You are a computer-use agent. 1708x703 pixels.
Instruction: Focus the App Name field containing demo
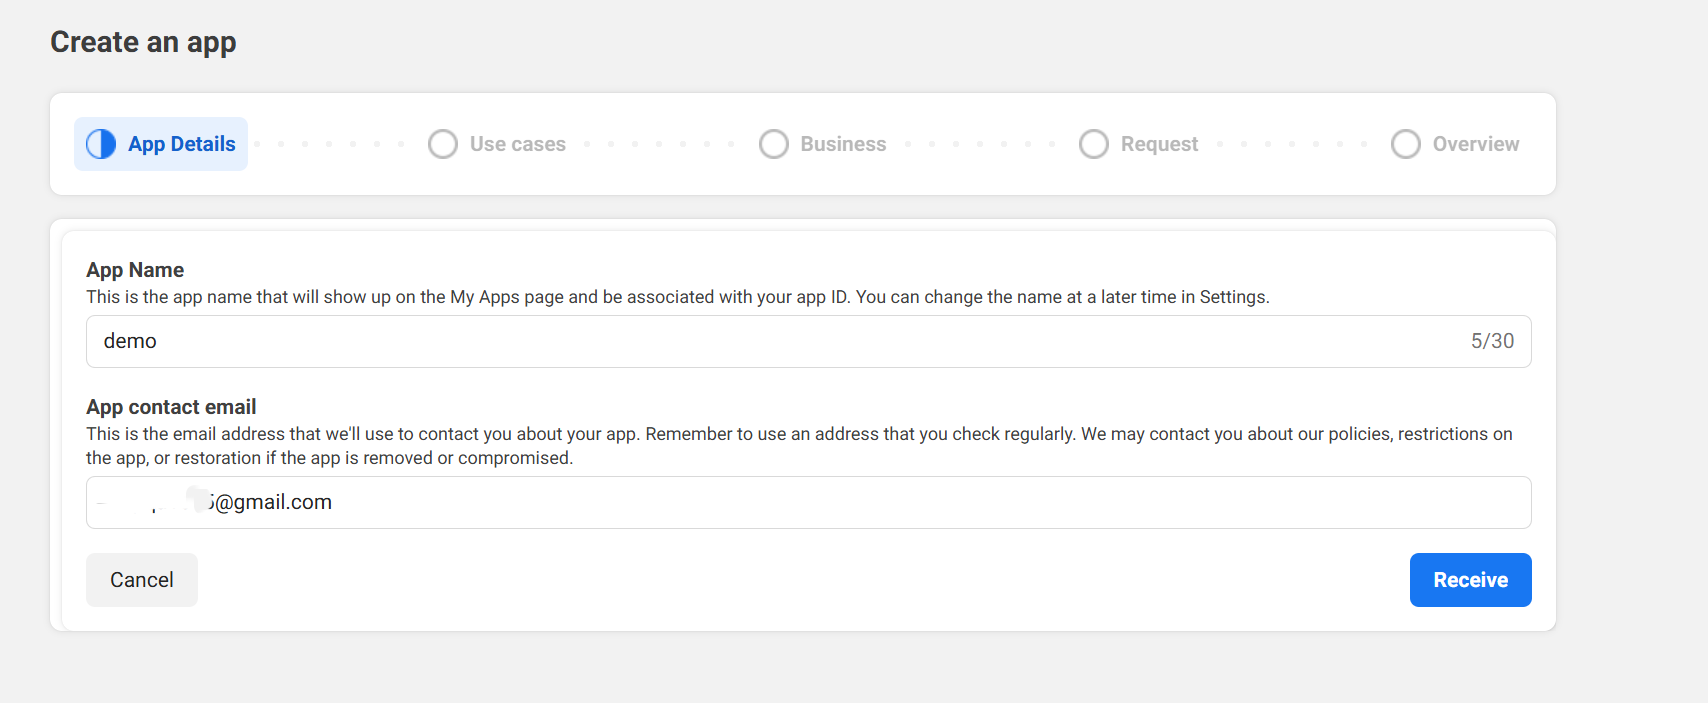pyautogui.click(x=760, y=341)
